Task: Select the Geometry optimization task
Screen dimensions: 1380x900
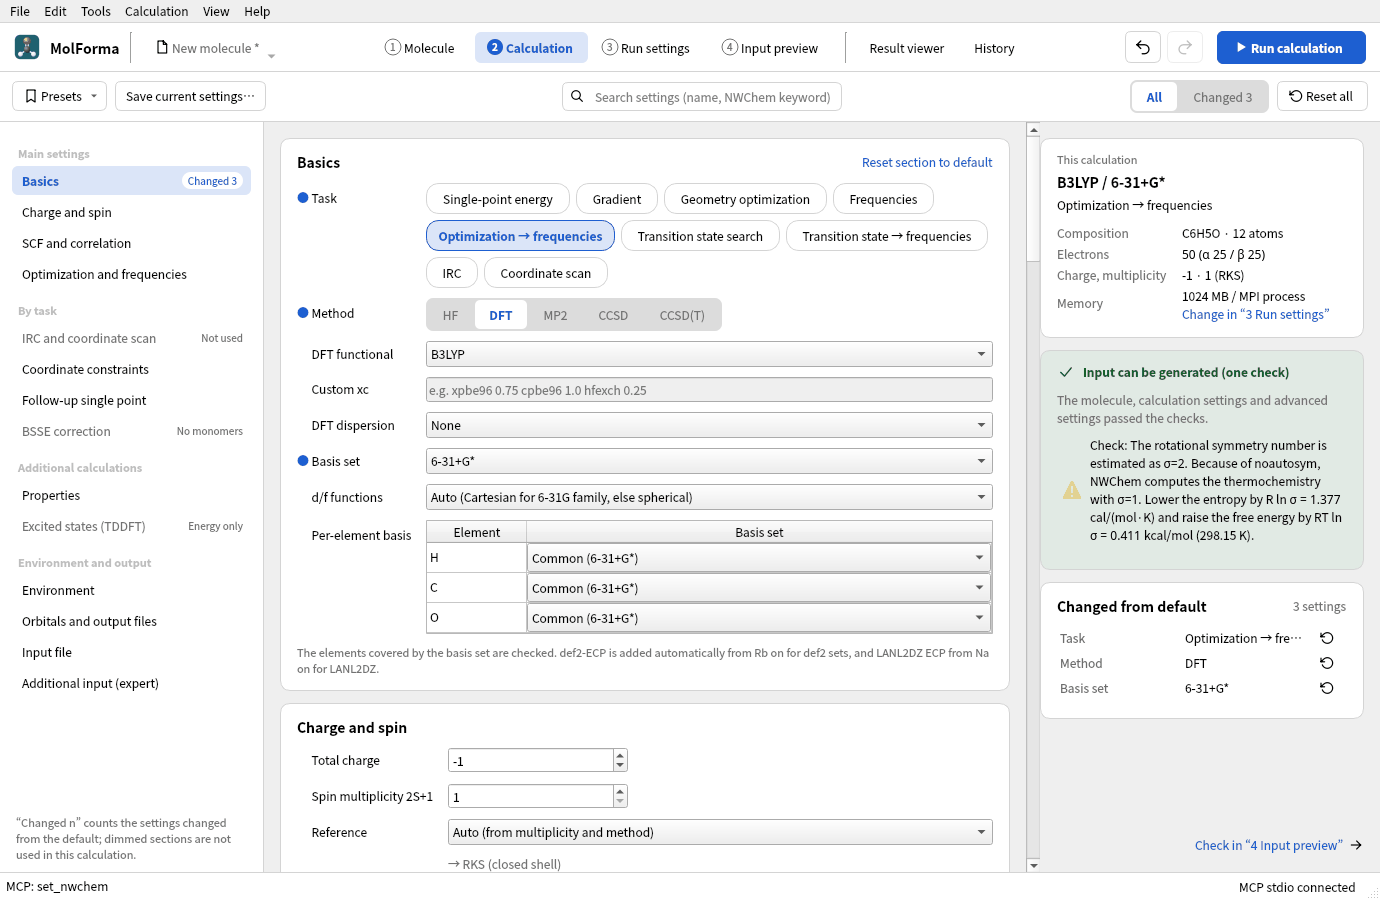Action: [745, 199]
